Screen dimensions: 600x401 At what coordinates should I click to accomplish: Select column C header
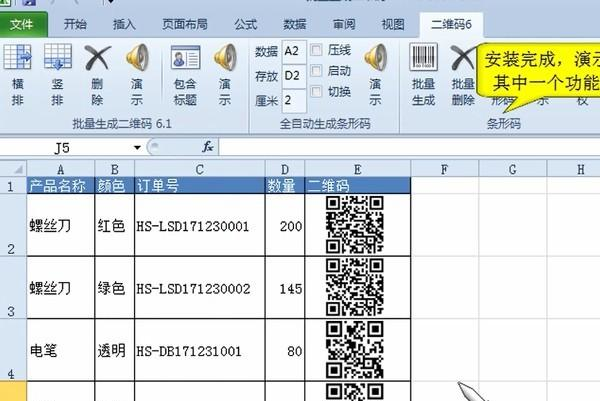tap(199, 169)
